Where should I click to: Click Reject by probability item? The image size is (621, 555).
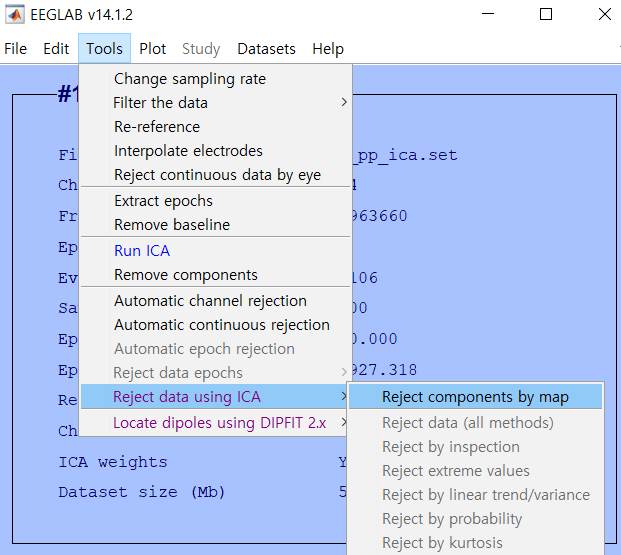[475, 519]
